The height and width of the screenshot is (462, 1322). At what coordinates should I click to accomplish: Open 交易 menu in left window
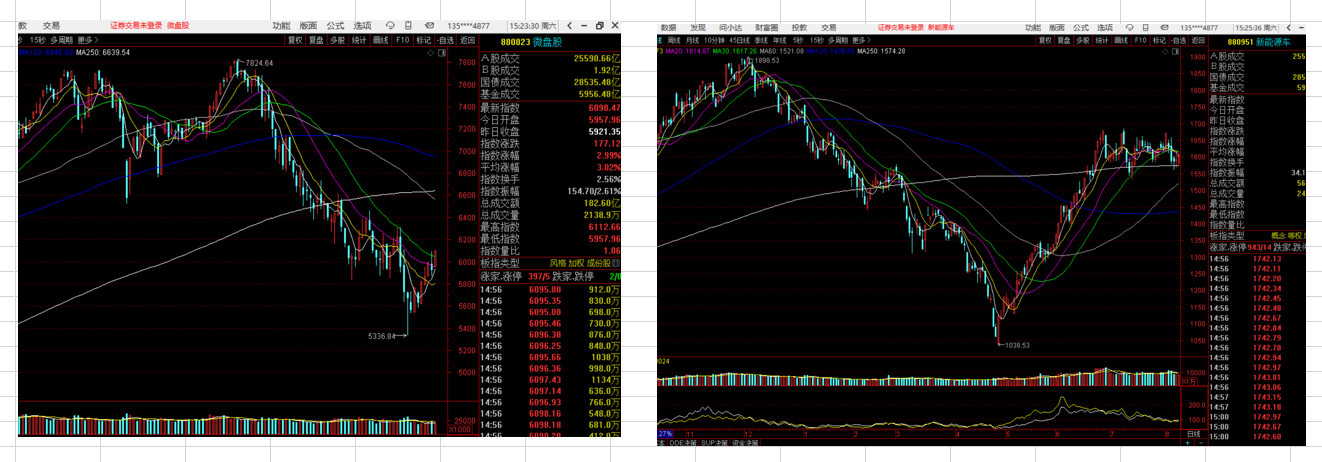tap(51, 26)
